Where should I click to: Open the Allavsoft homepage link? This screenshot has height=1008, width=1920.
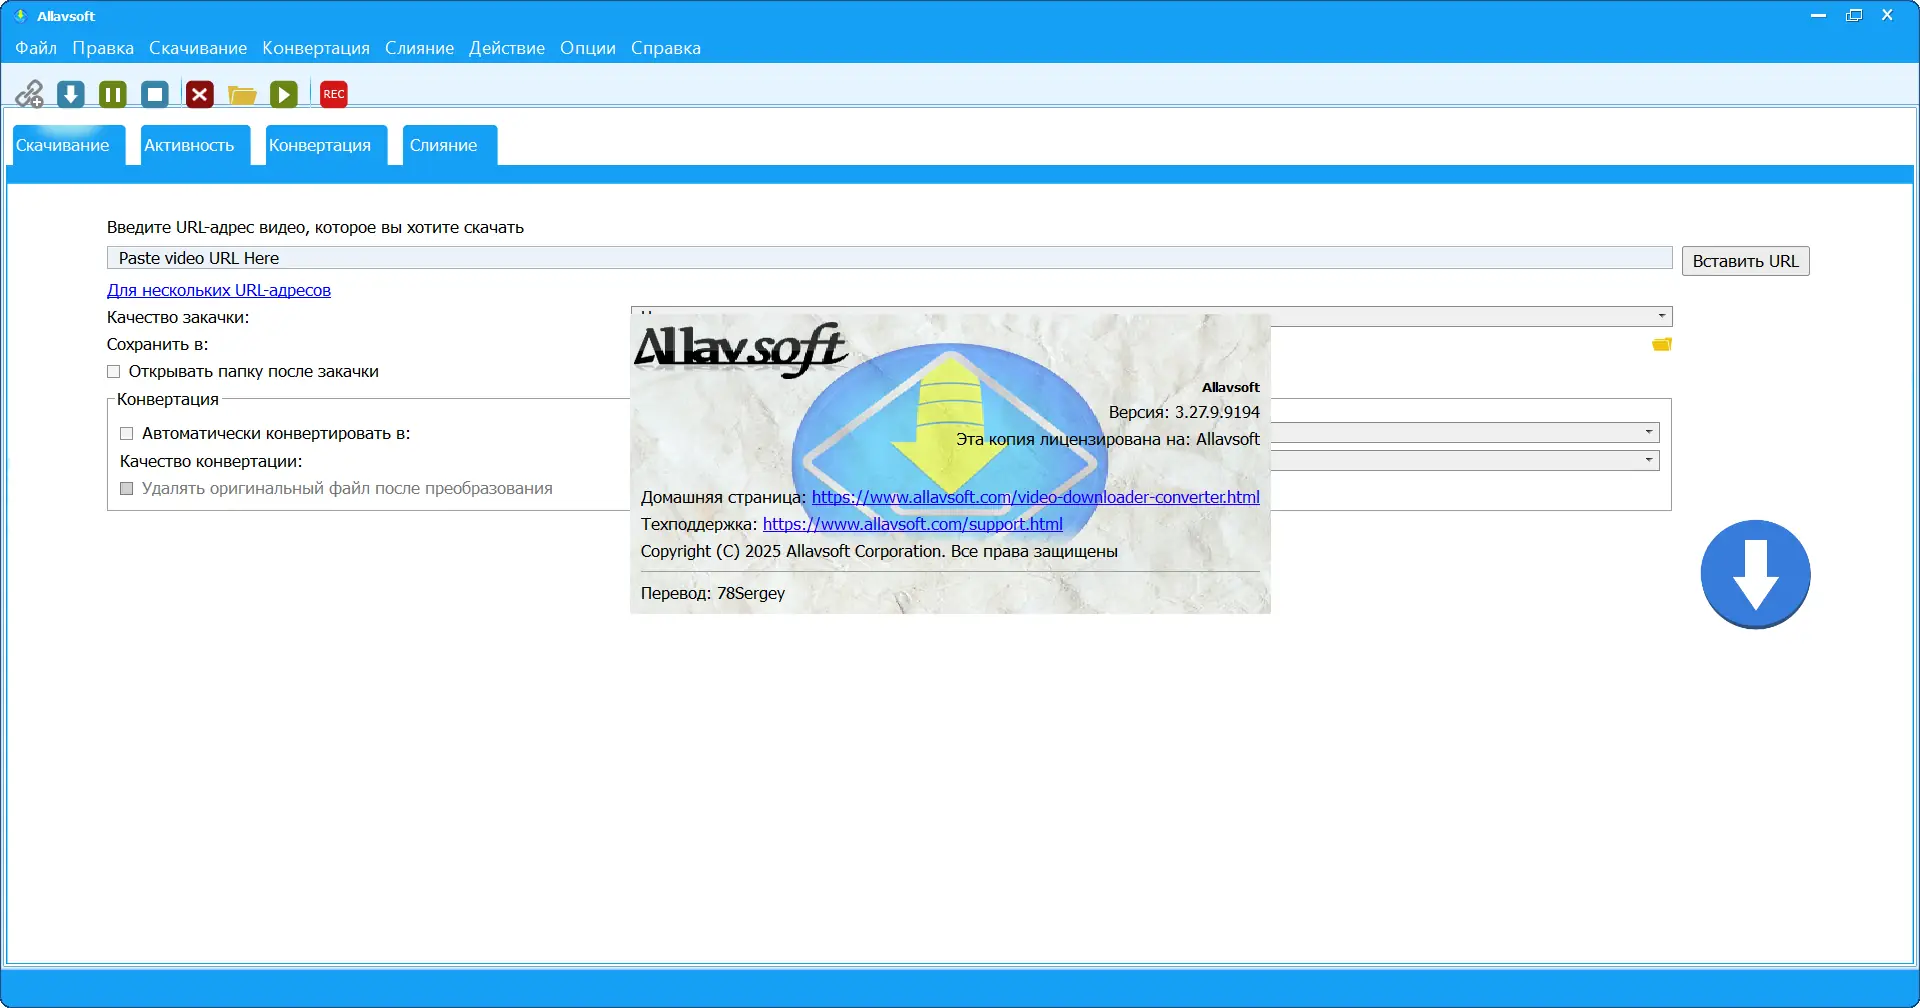(x=1036, y=497)
